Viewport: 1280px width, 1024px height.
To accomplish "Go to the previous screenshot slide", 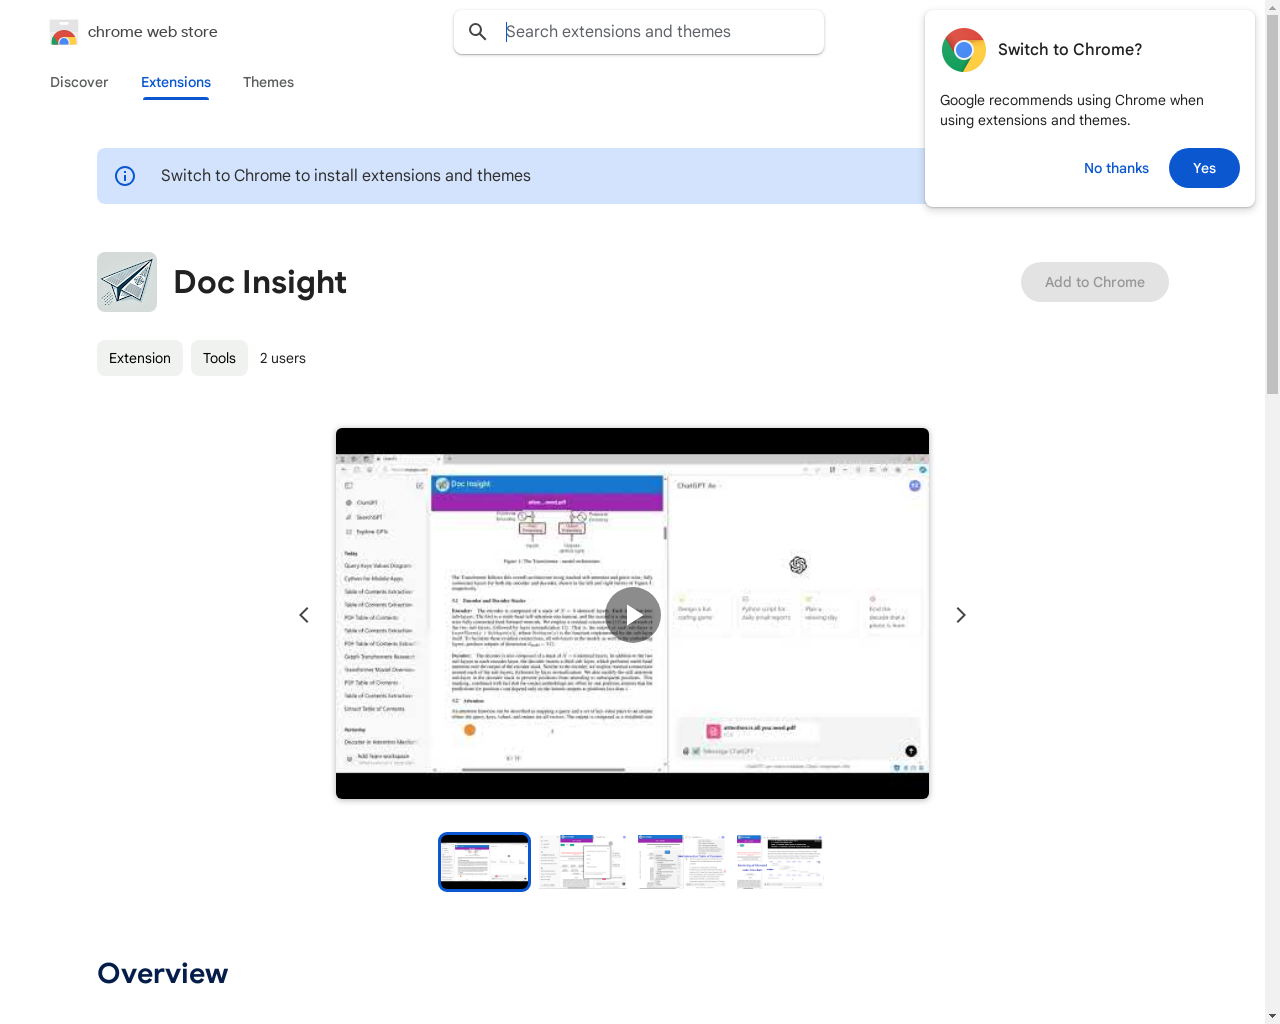I will tap(304, 615).
